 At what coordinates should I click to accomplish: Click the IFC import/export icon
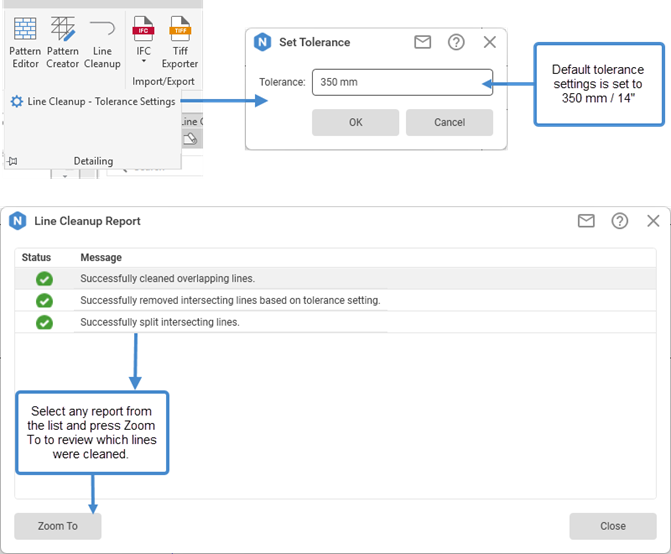pyautogui.click(x=143, y=28)
